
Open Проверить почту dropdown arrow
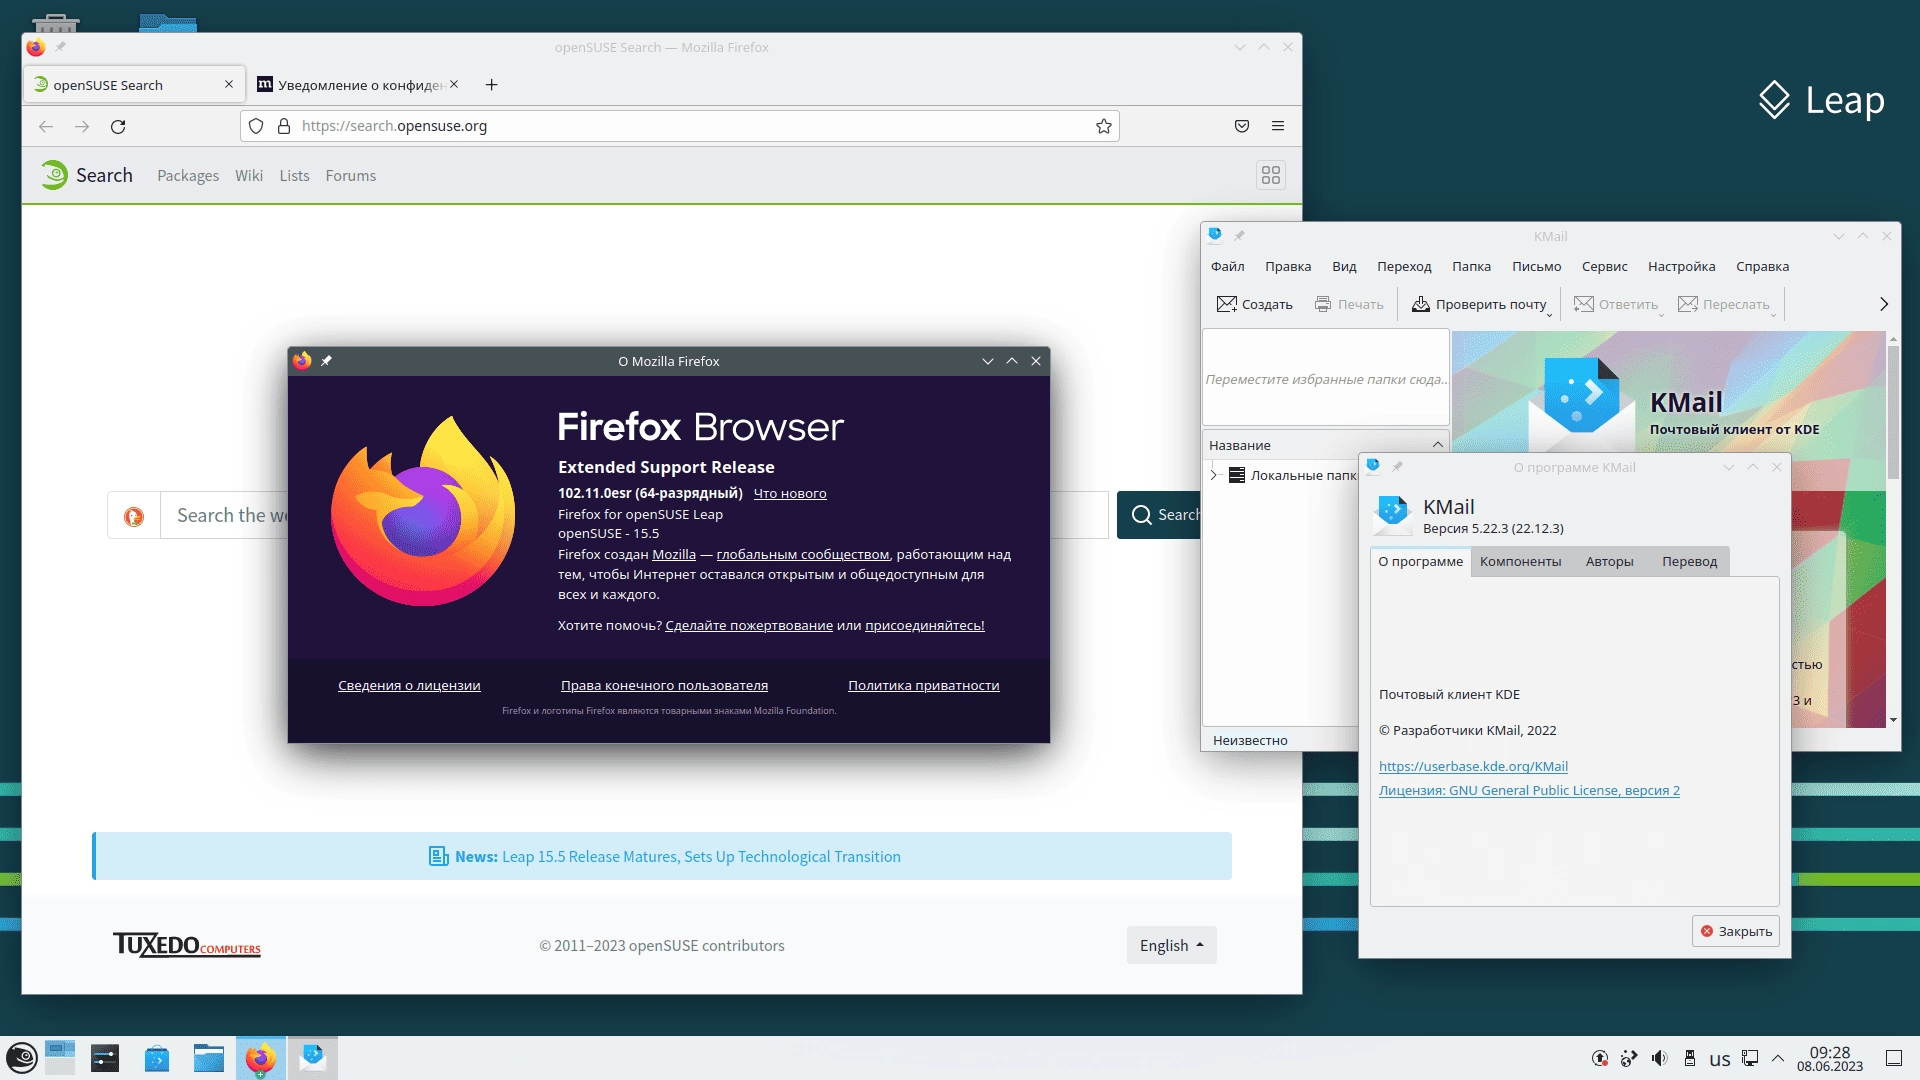(1550, 314)
